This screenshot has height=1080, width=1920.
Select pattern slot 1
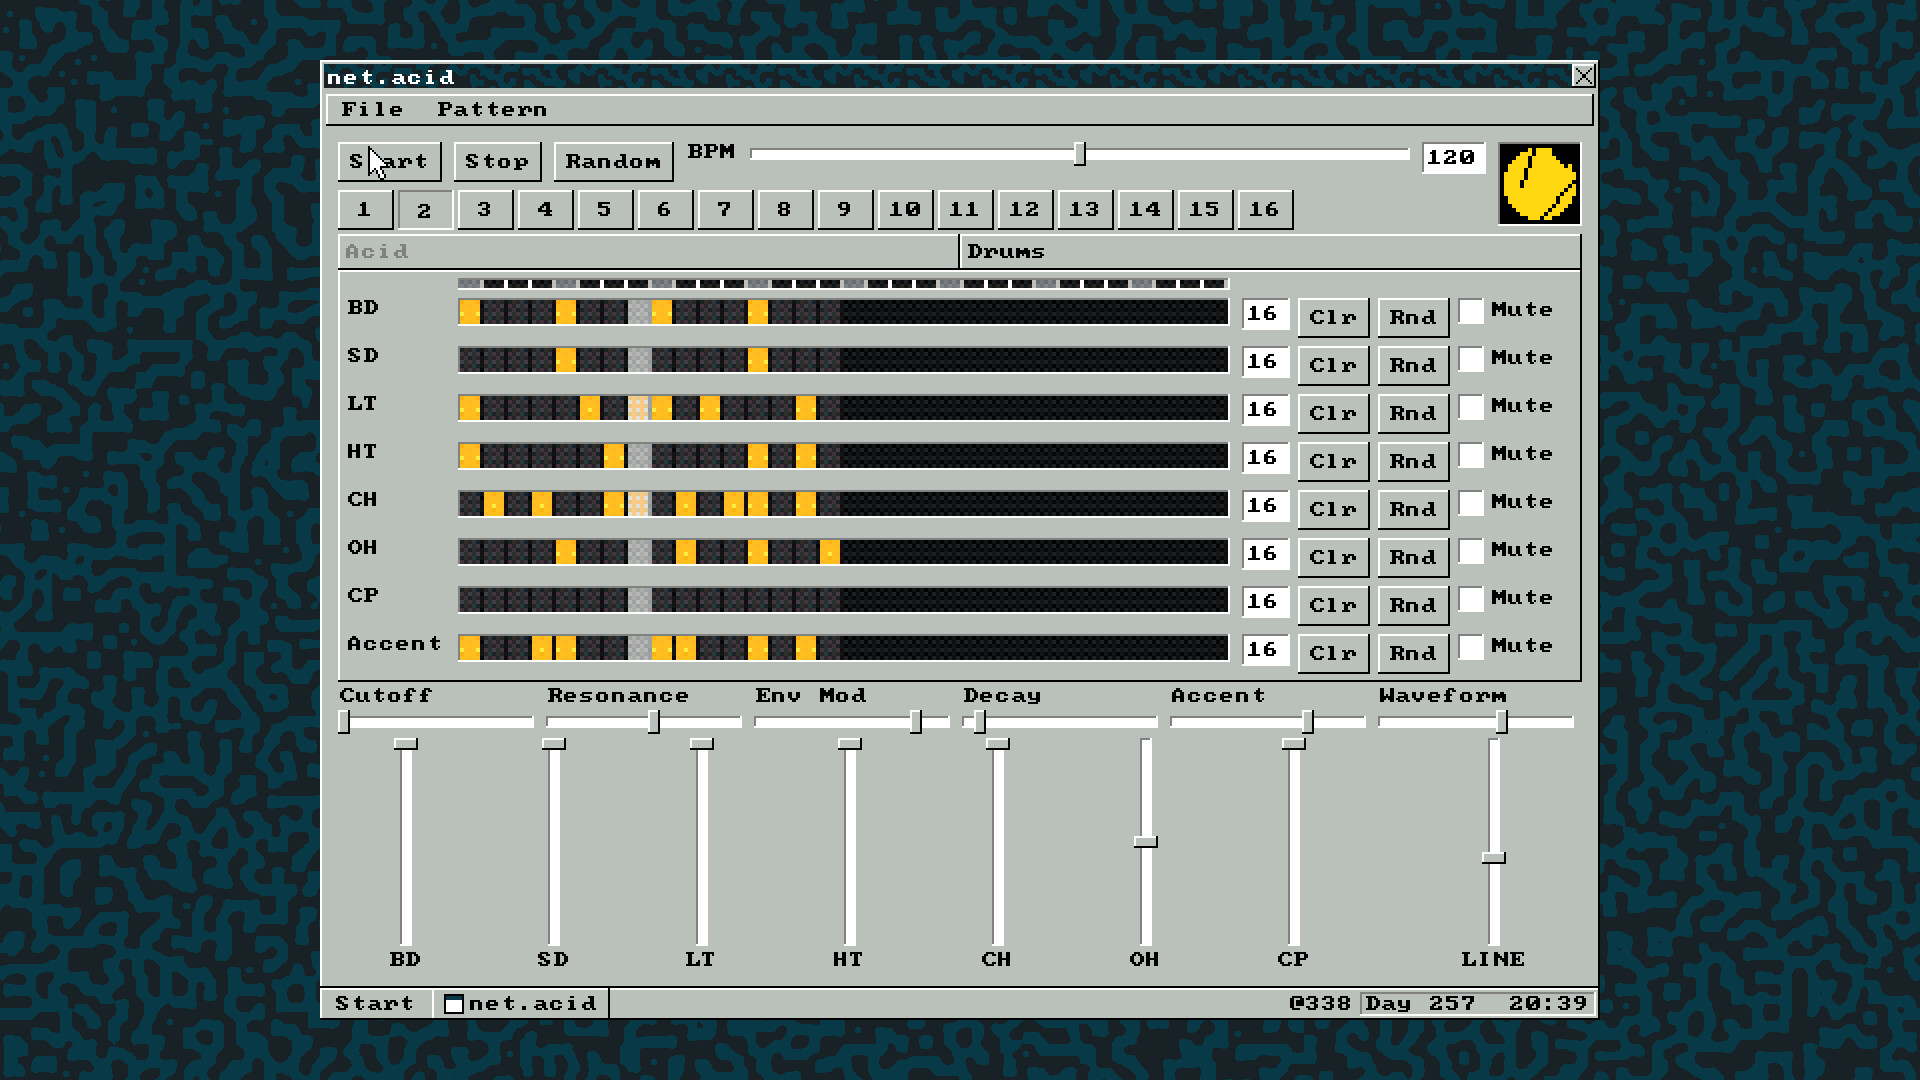tap(364, 210)
